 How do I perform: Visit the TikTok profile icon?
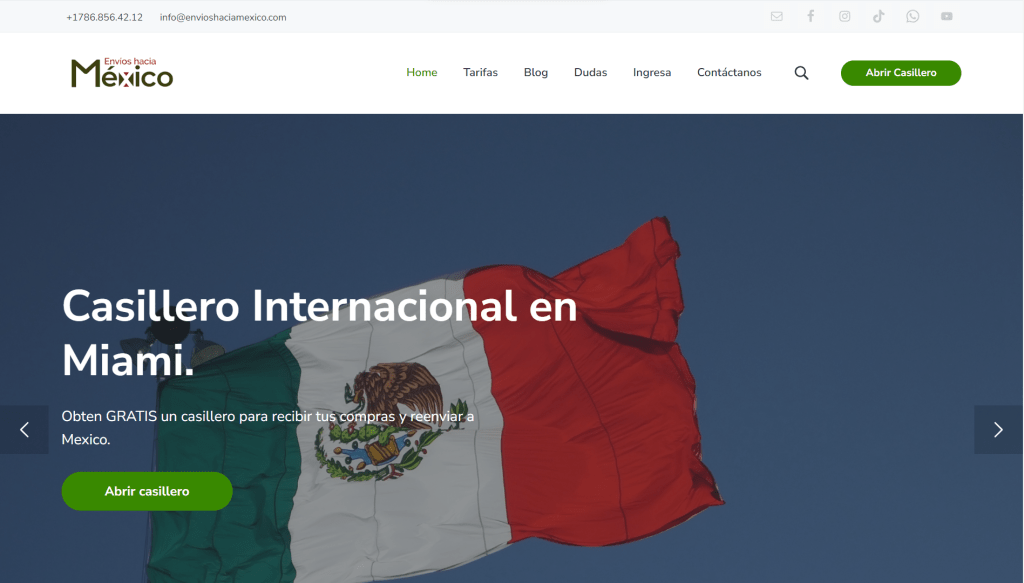(x=878, y=16)
